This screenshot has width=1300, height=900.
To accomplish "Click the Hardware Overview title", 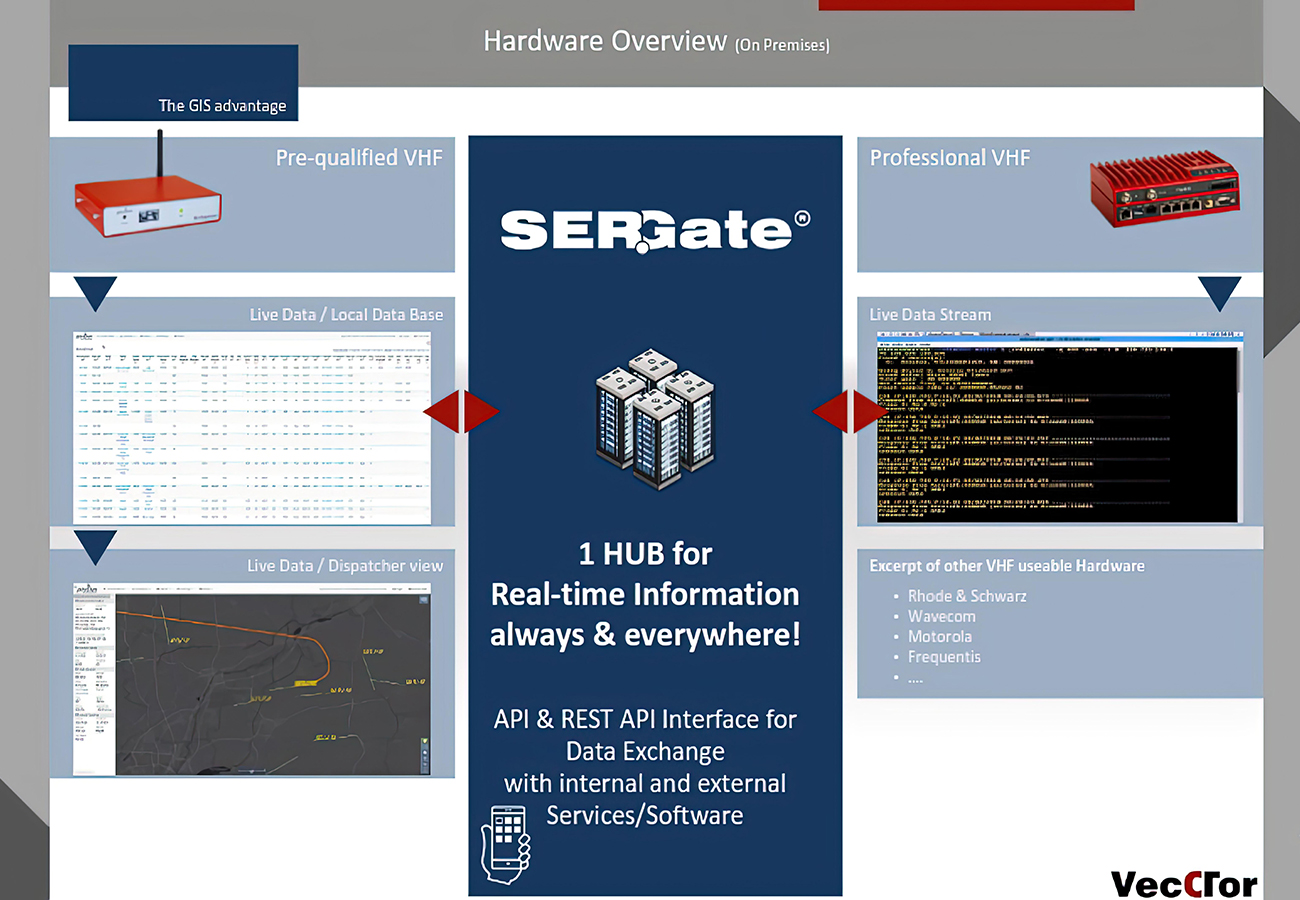I will coord(605,41).
